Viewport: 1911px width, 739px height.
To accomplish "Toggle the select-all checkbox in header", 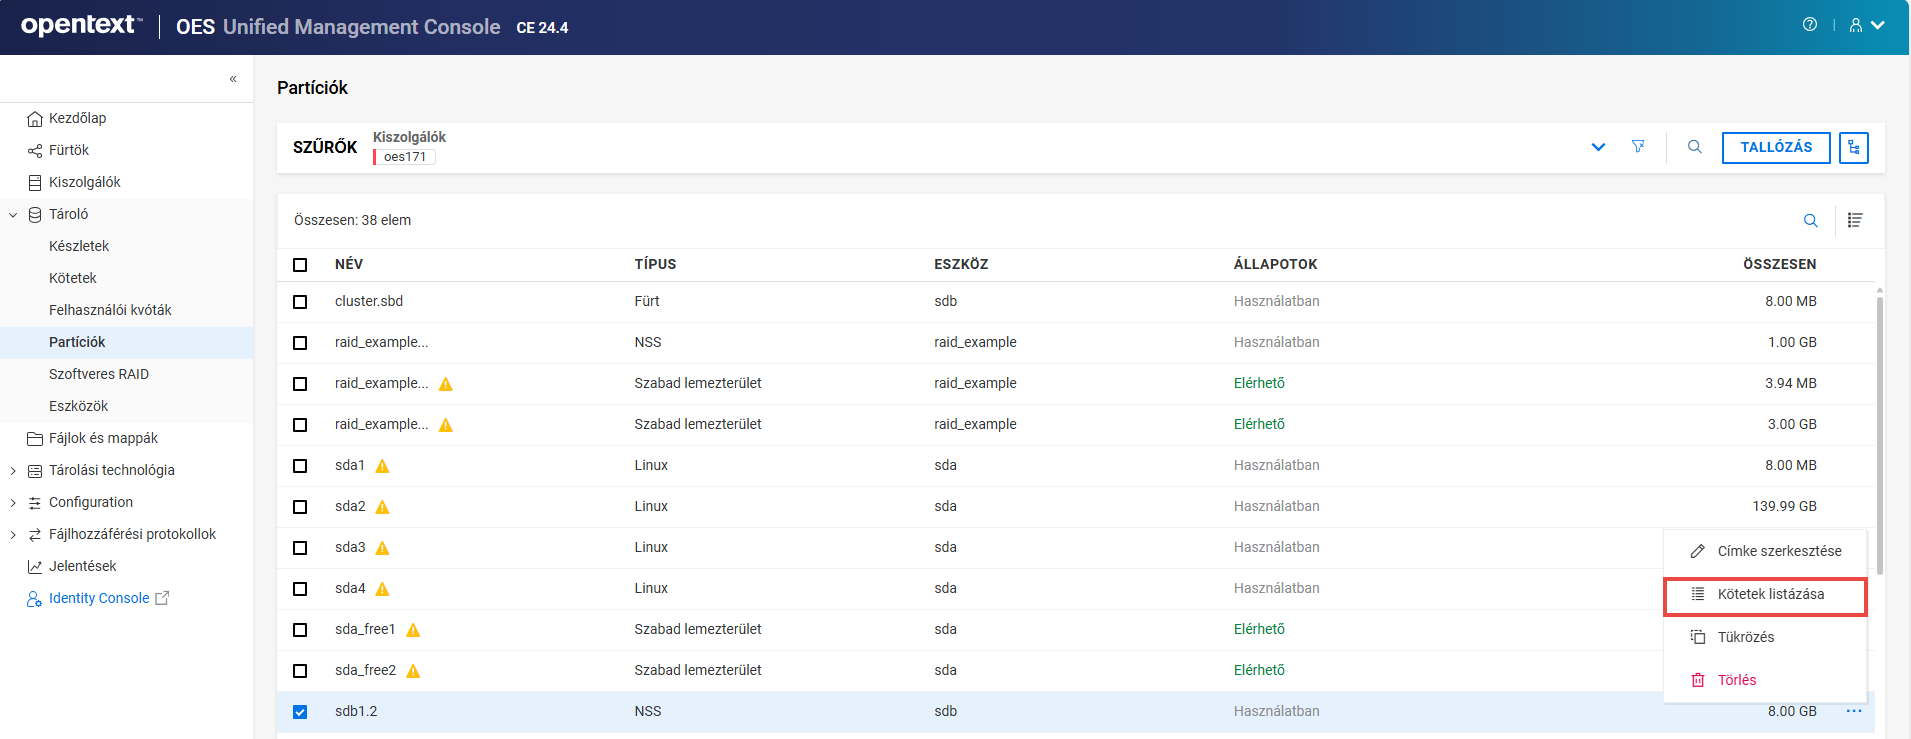I will point(300,265).
